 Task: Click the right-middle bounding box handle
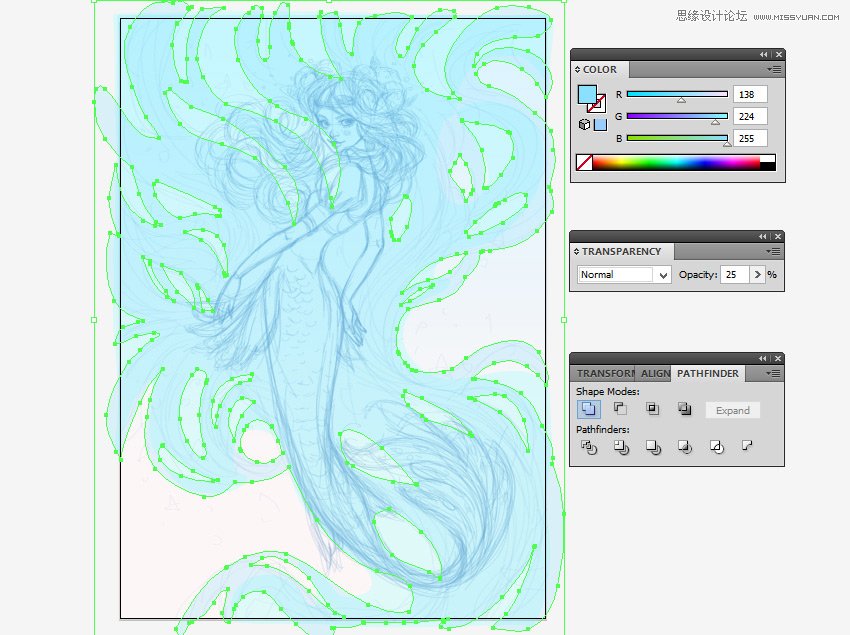point(564,320)
